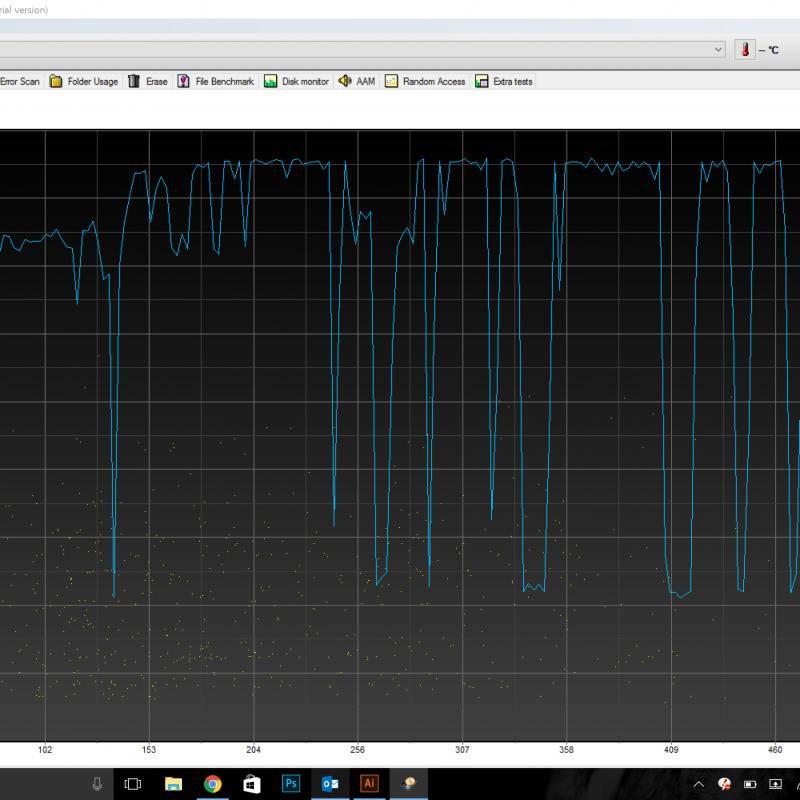Viewport: 800px width, 800px height.
Task: Open Microsoft Store from the taskbar
Action: click(252, 784)
